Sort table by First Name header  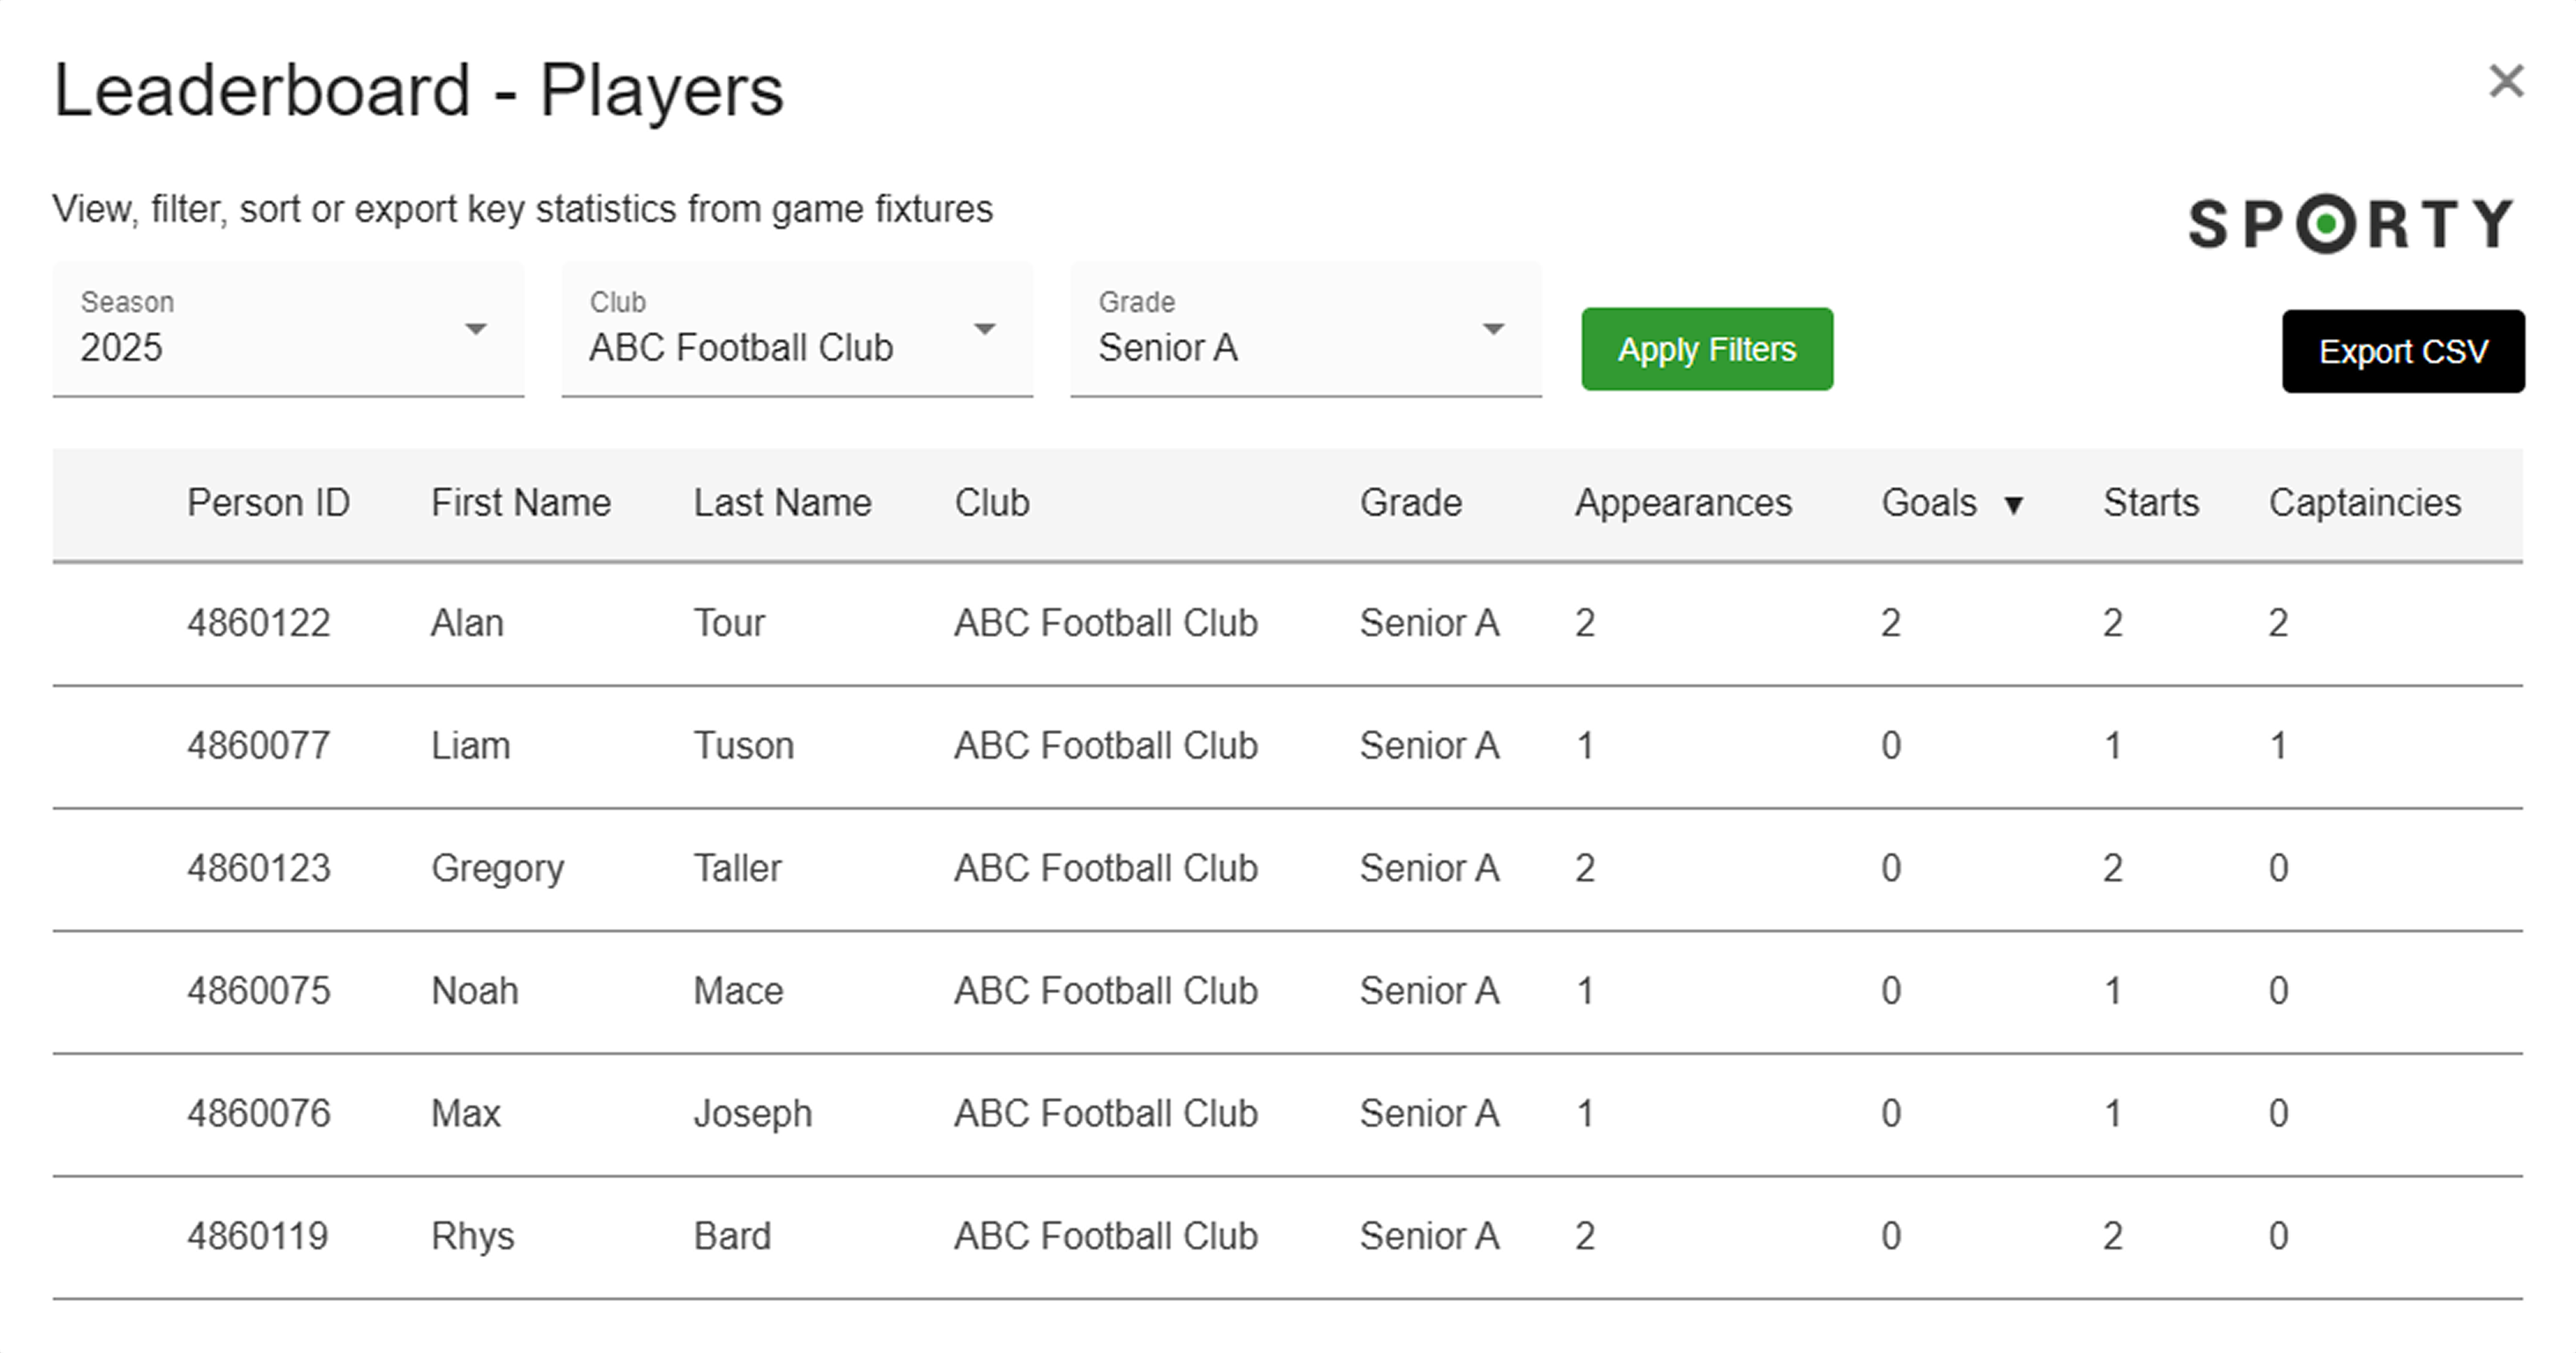[x=521, y=503]
